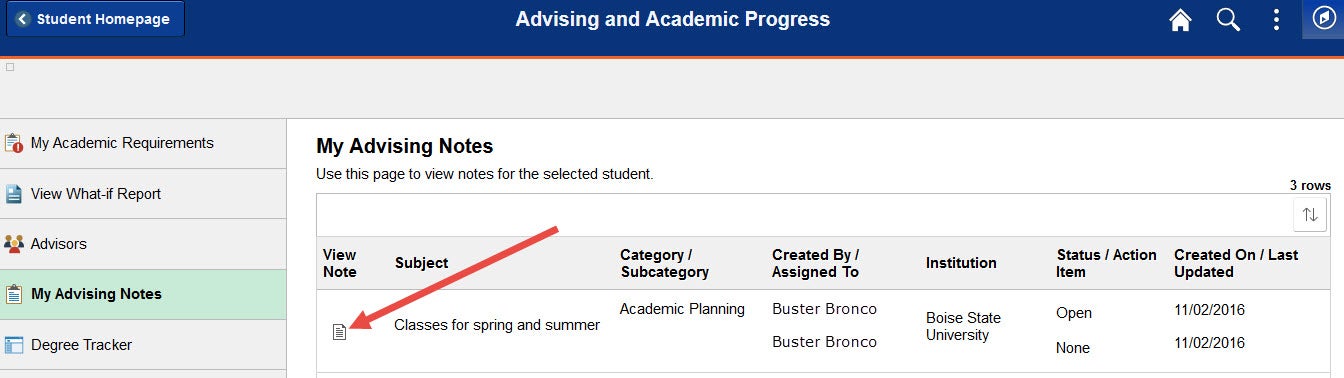This screenshot has width=1344, height=378.
Task: Click the search magnifier icon
Action: (1228, 20)
